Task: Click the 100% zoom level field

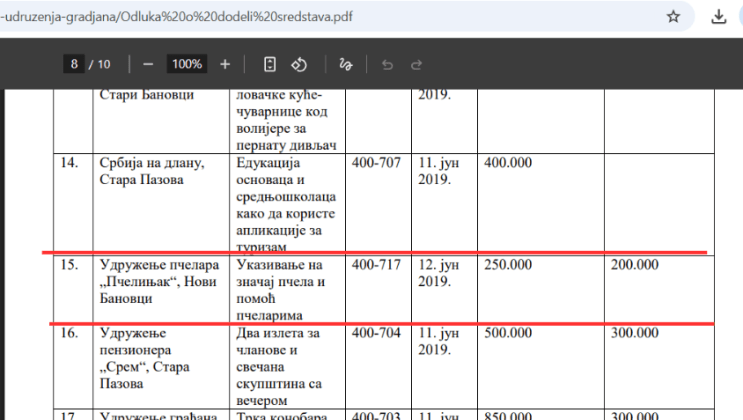Action: [187, 64]
